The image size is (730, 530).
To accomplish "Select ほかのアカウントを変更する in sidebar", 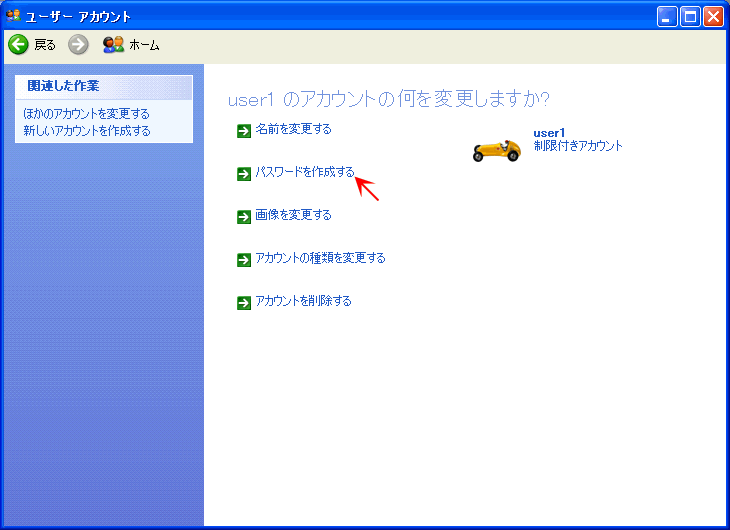I will (x=87, y=114).
